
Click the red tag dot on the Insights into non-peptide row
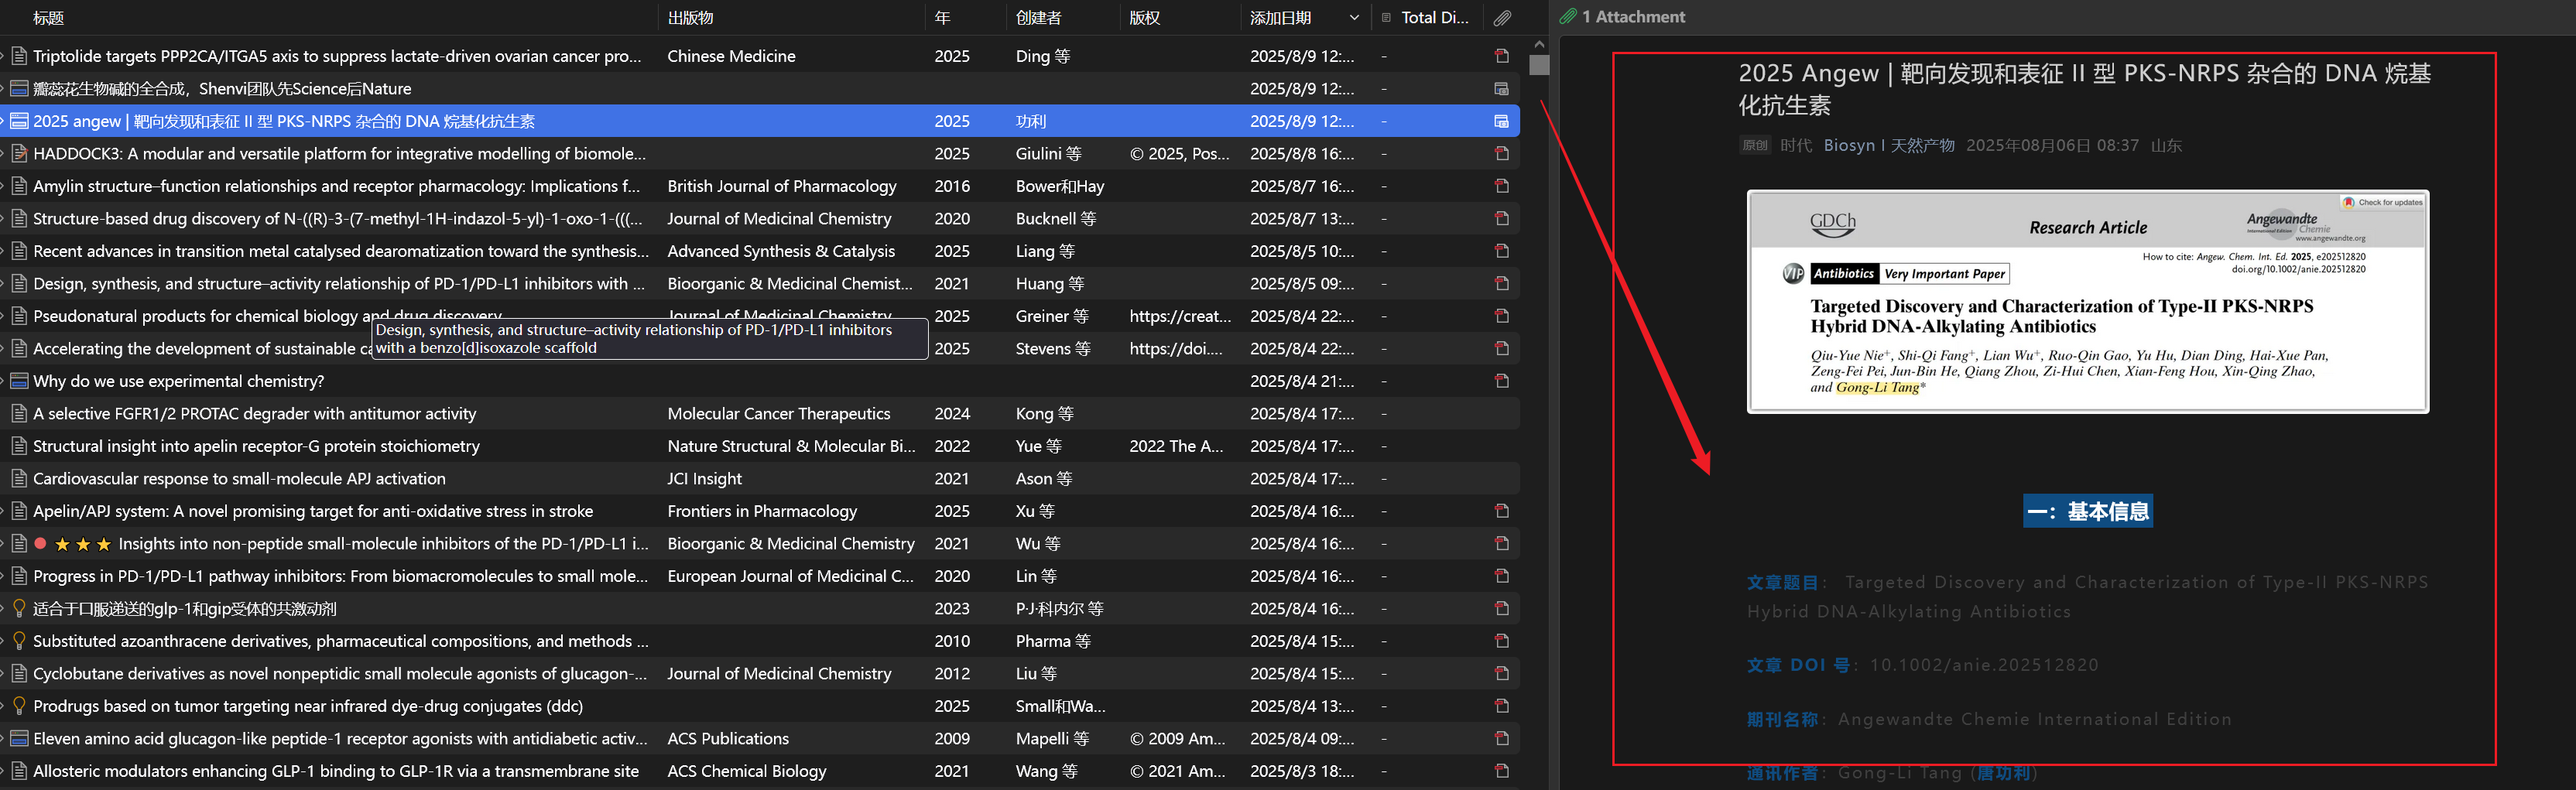(x=40, y=544)
